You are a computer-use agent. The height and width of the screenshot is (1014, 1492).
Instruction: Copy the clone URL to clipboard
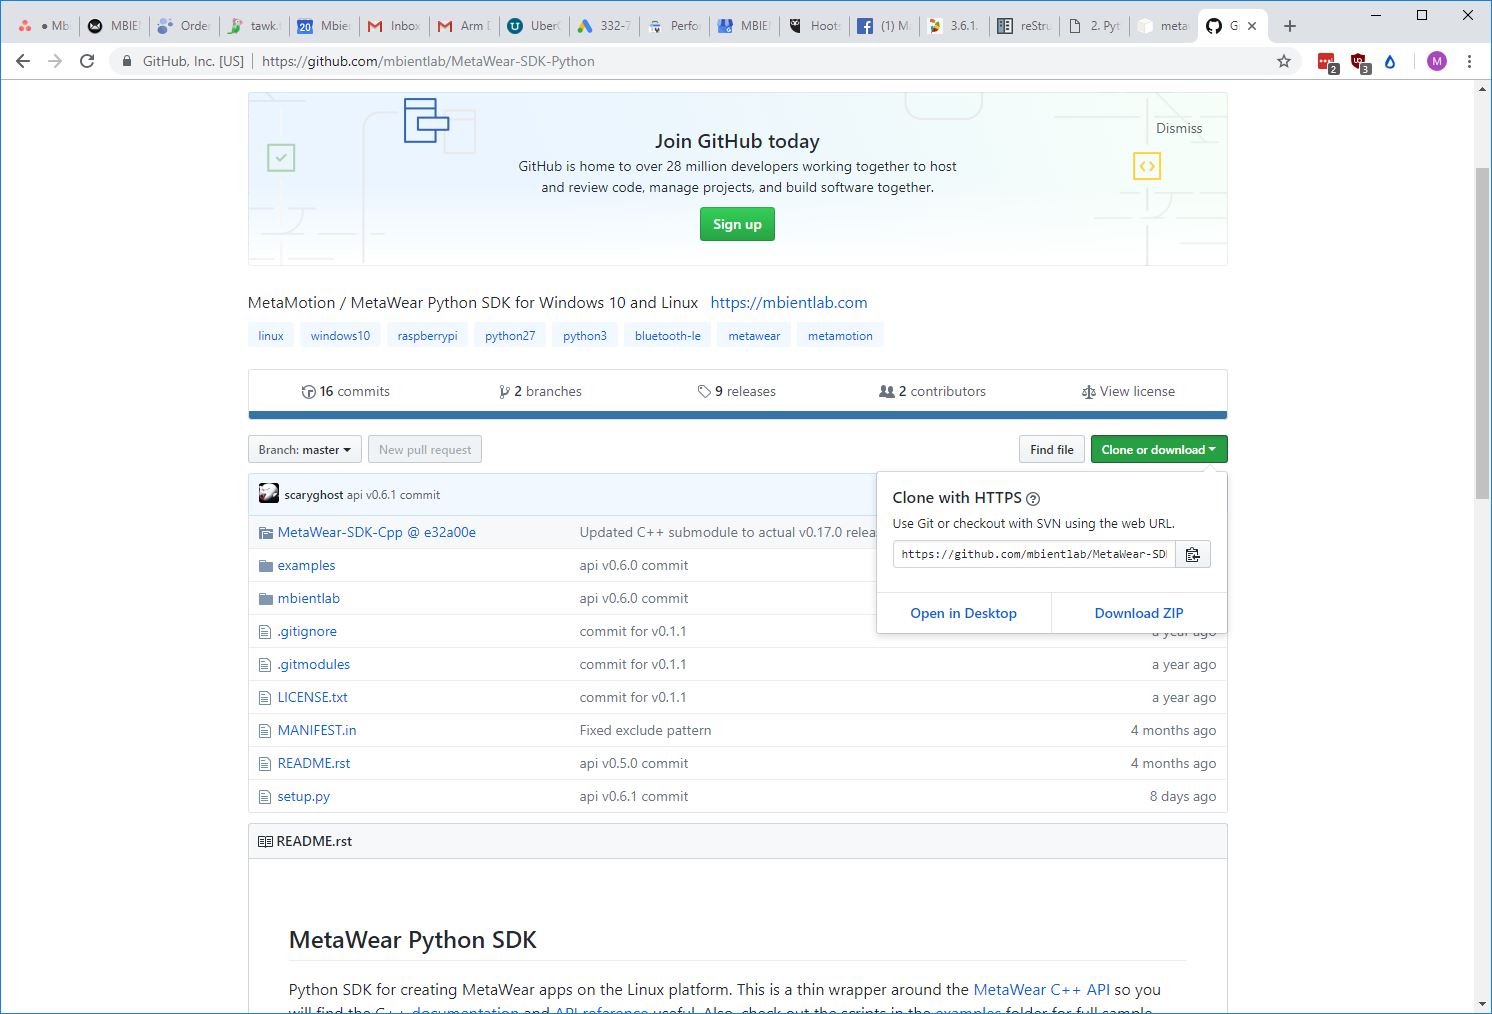tap(1193, 554)
